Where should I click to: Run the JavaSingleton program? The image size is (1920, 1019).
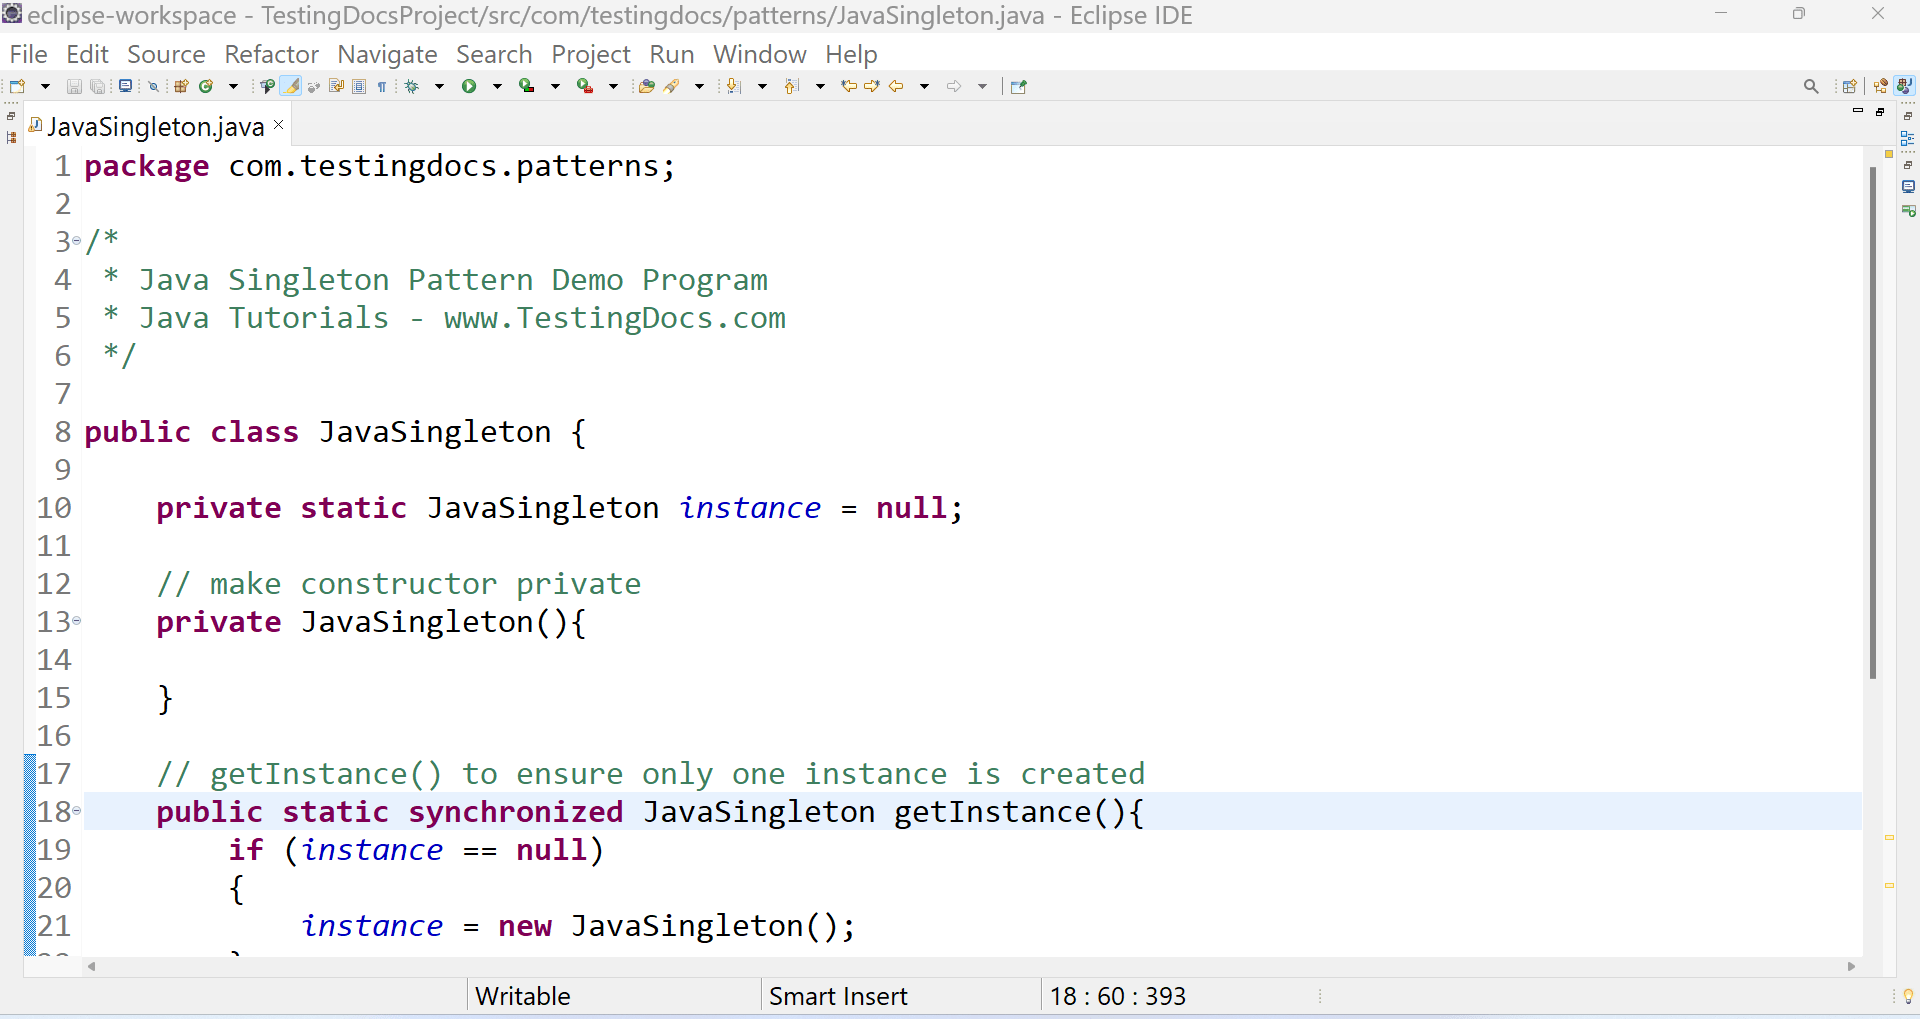click(x=471, y=86)
